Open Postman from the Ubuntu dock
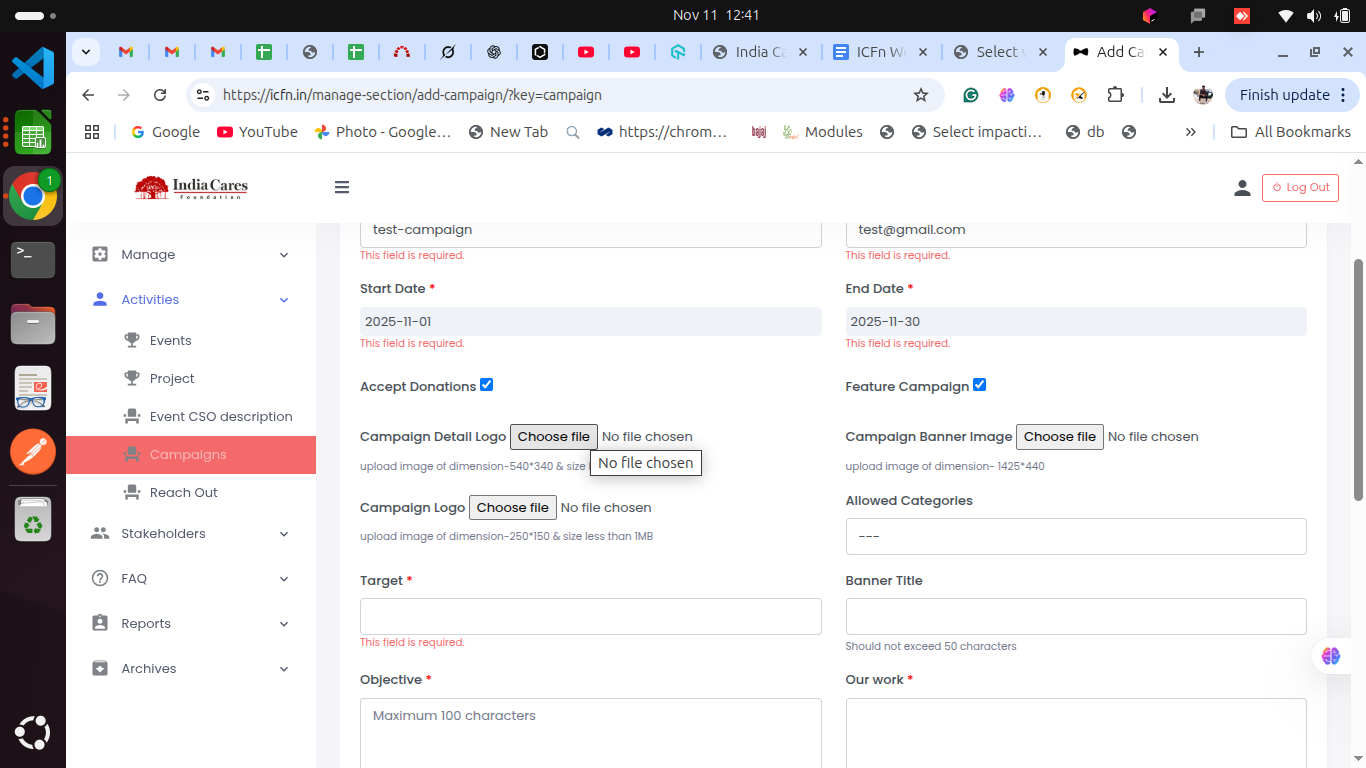Image resolution: width=1366 pixels, height=768 pixels. pos(33,452)
